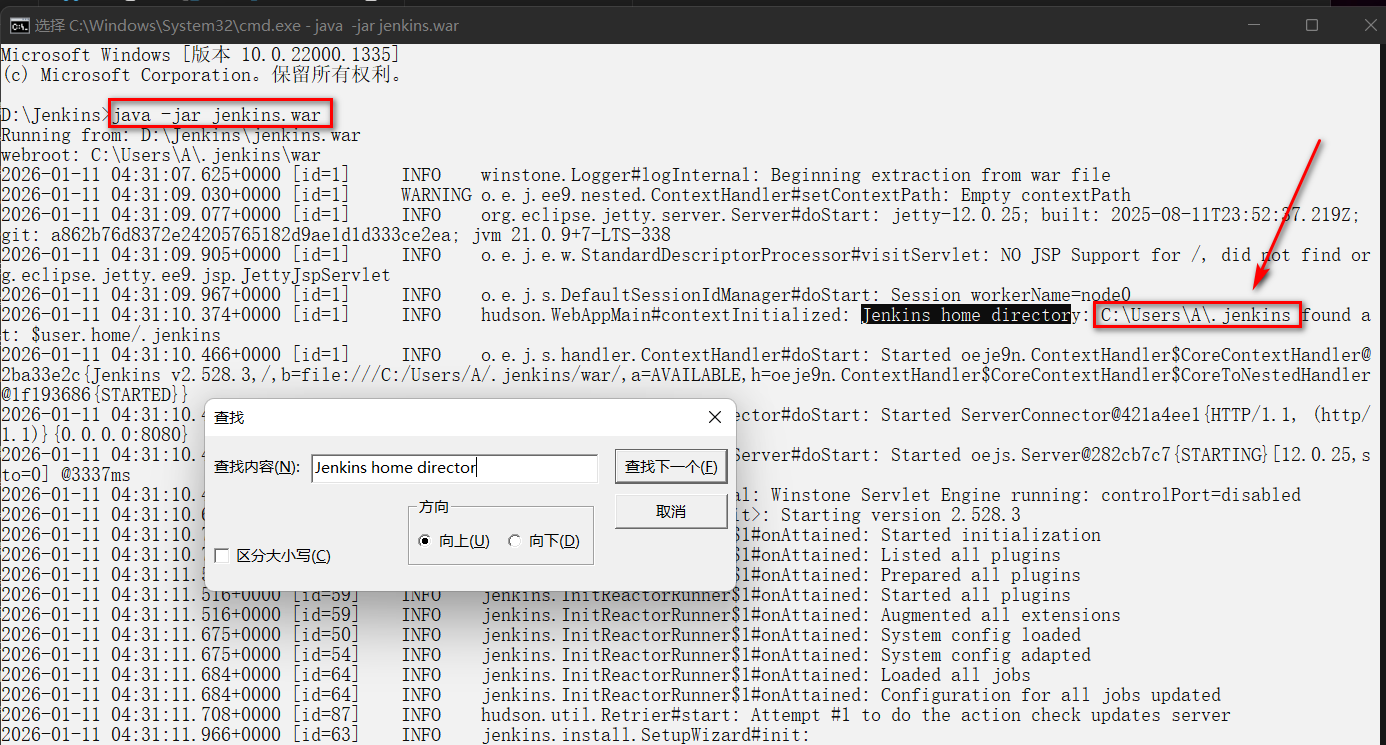Image resolution: width=1386 pixels, height=745 pixels.
Task: Click 'jvm 21.0.9+7-LTS-338' text
Action: (571, 235)
